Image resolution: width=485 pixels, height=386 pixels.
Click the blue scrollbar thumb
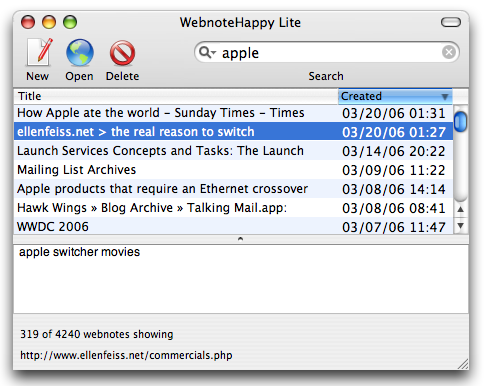[x=461, y=122]
